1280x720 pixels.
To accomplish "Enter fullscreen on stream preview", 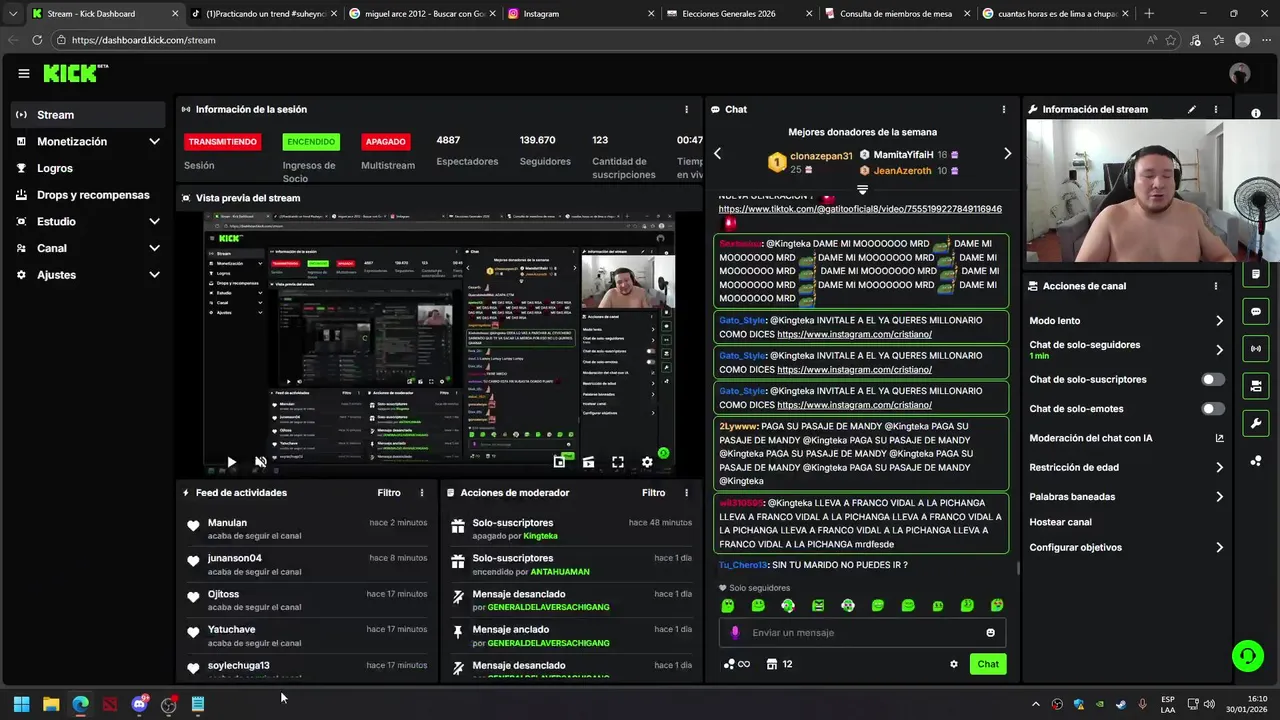I will click(x=618, y=462).
